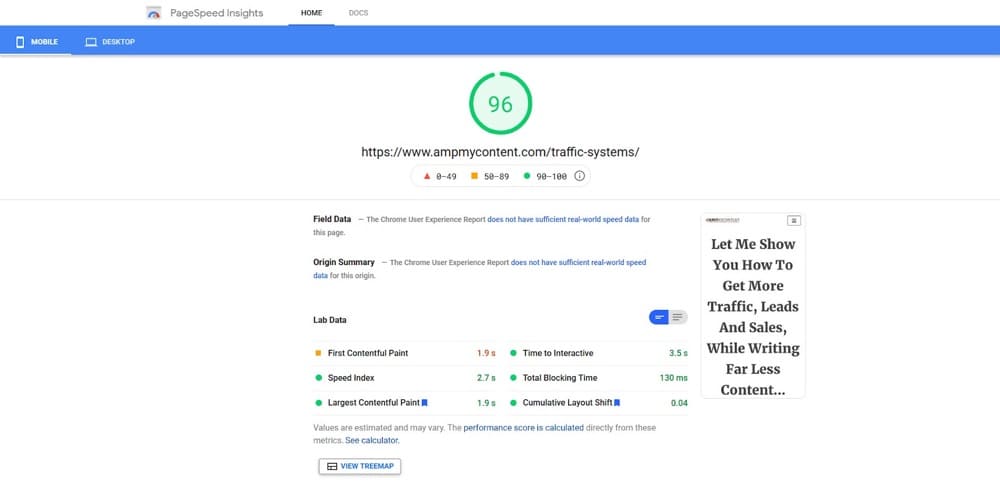Click the green circle 90-100 legend marker
1000x495 pixels.
(527, 176)
